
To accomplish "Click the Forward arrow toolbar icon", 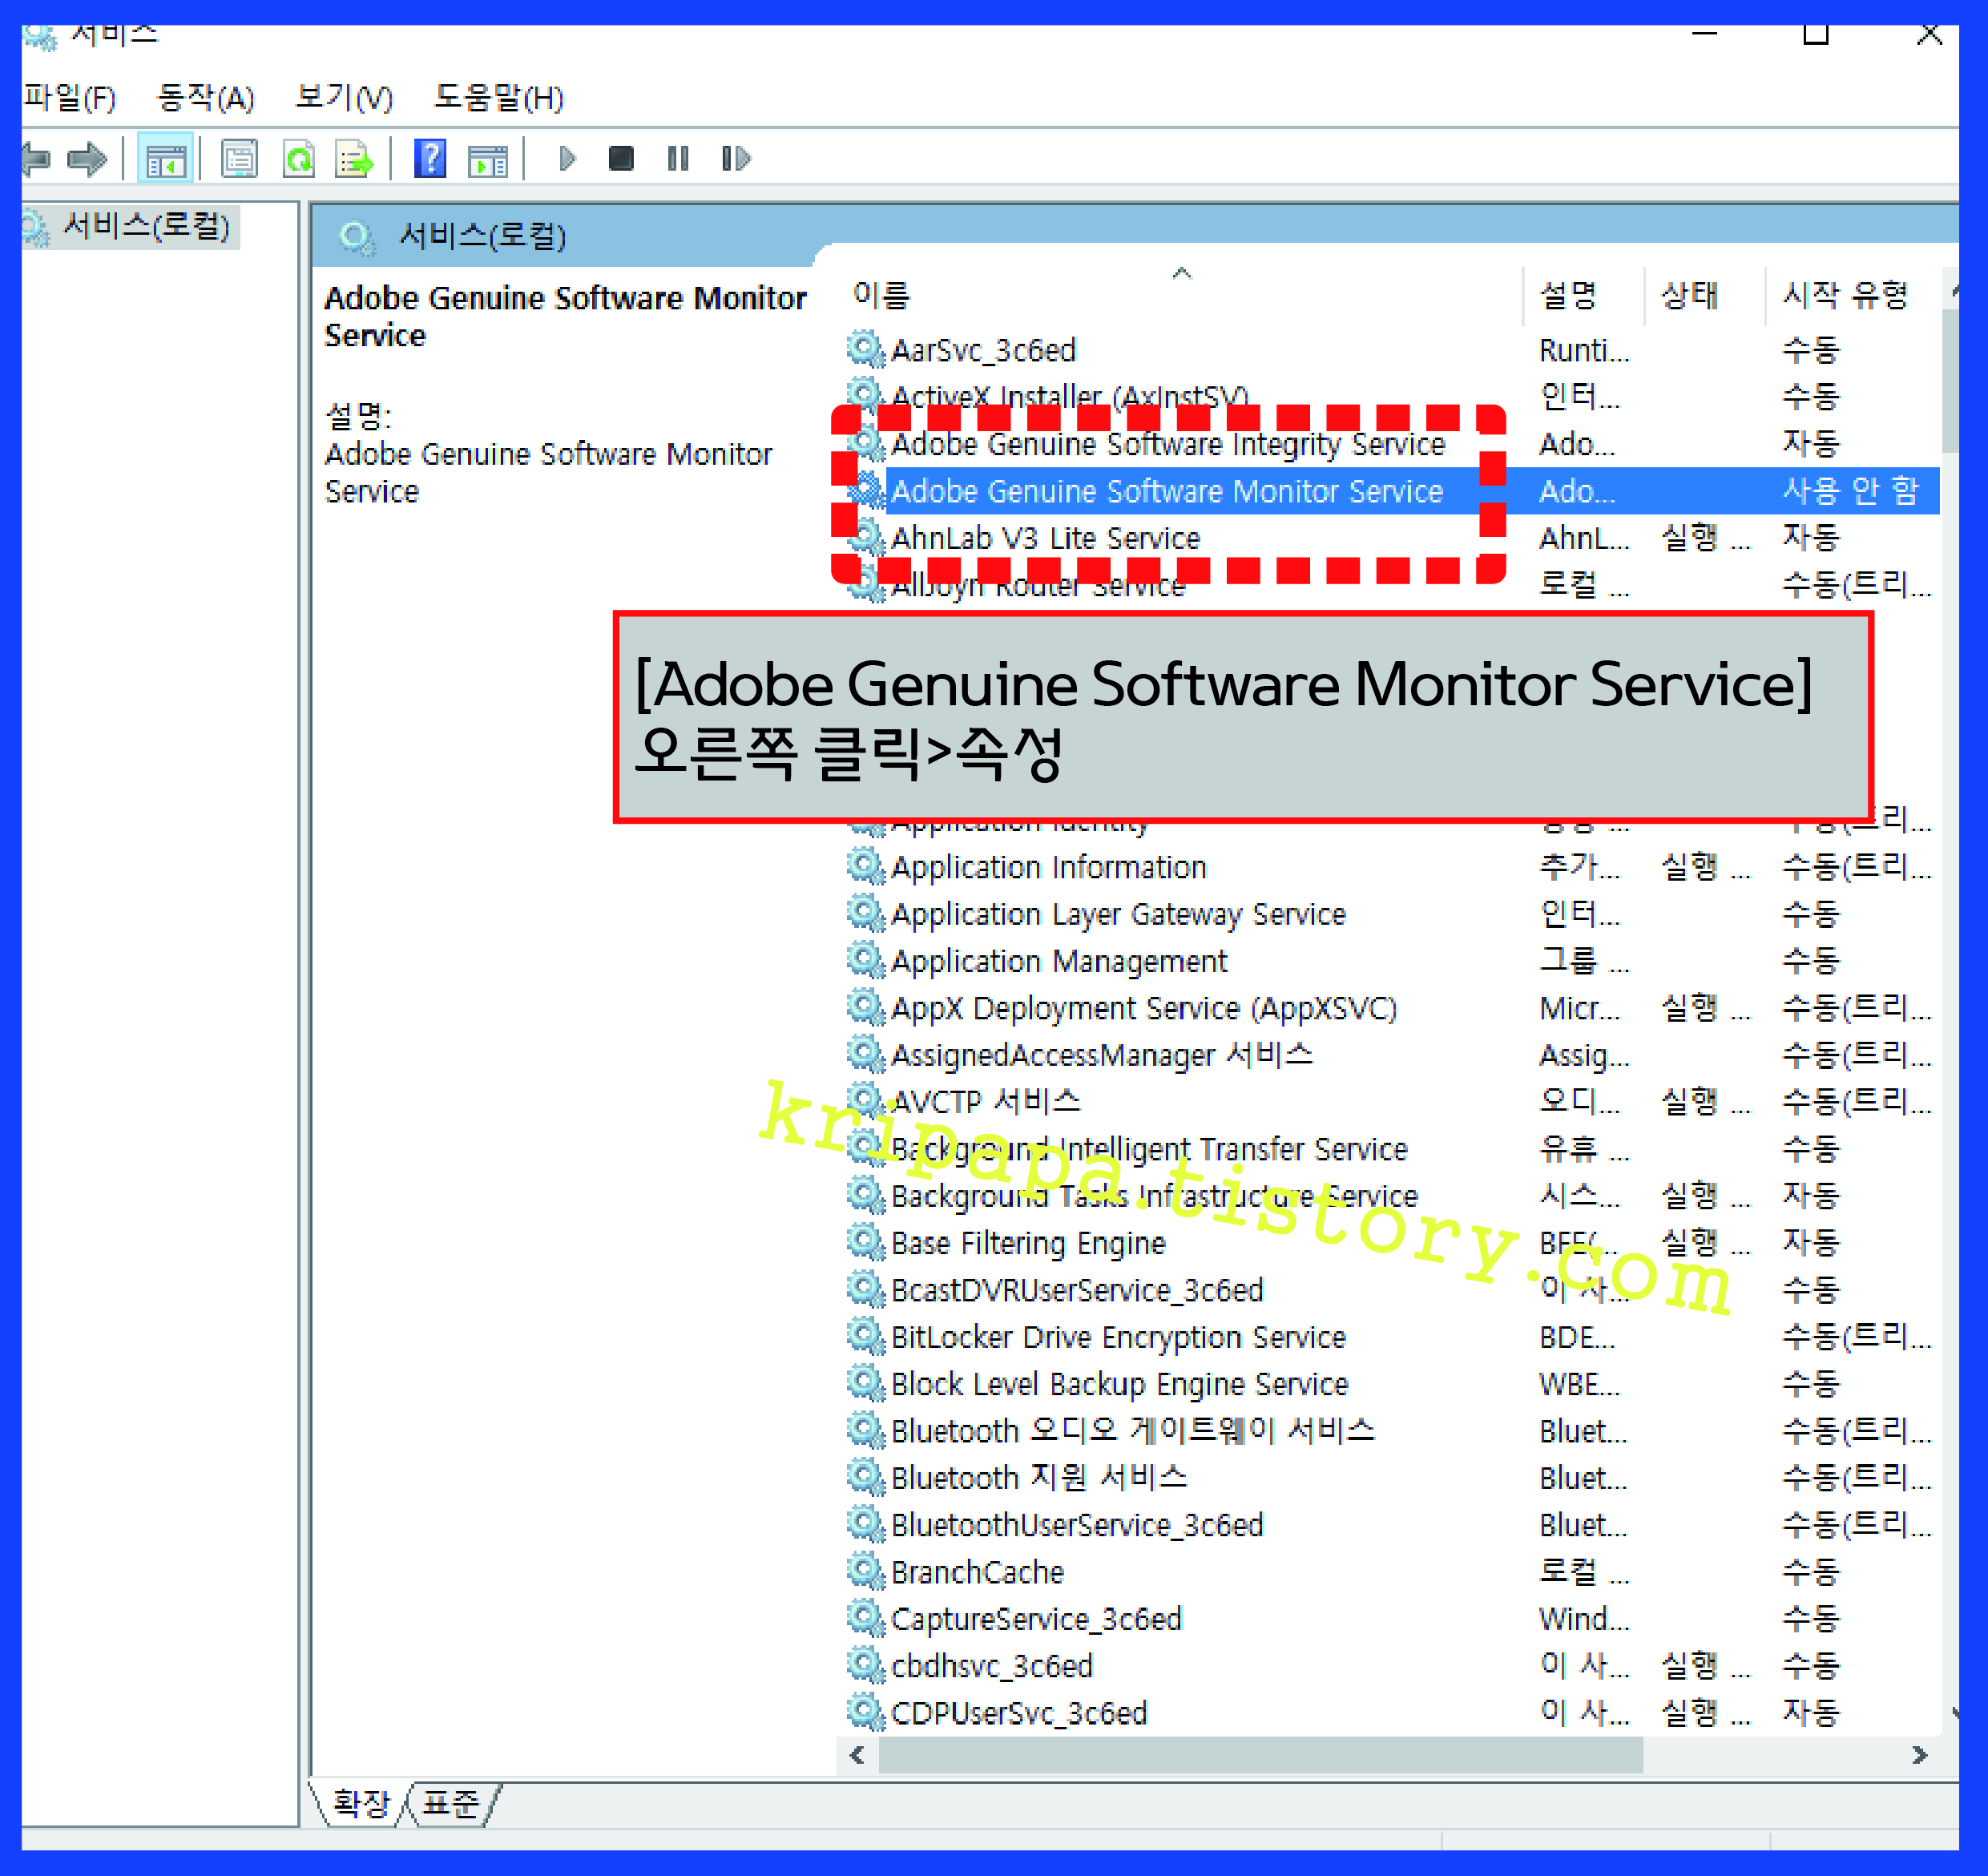I will point(87,159).
